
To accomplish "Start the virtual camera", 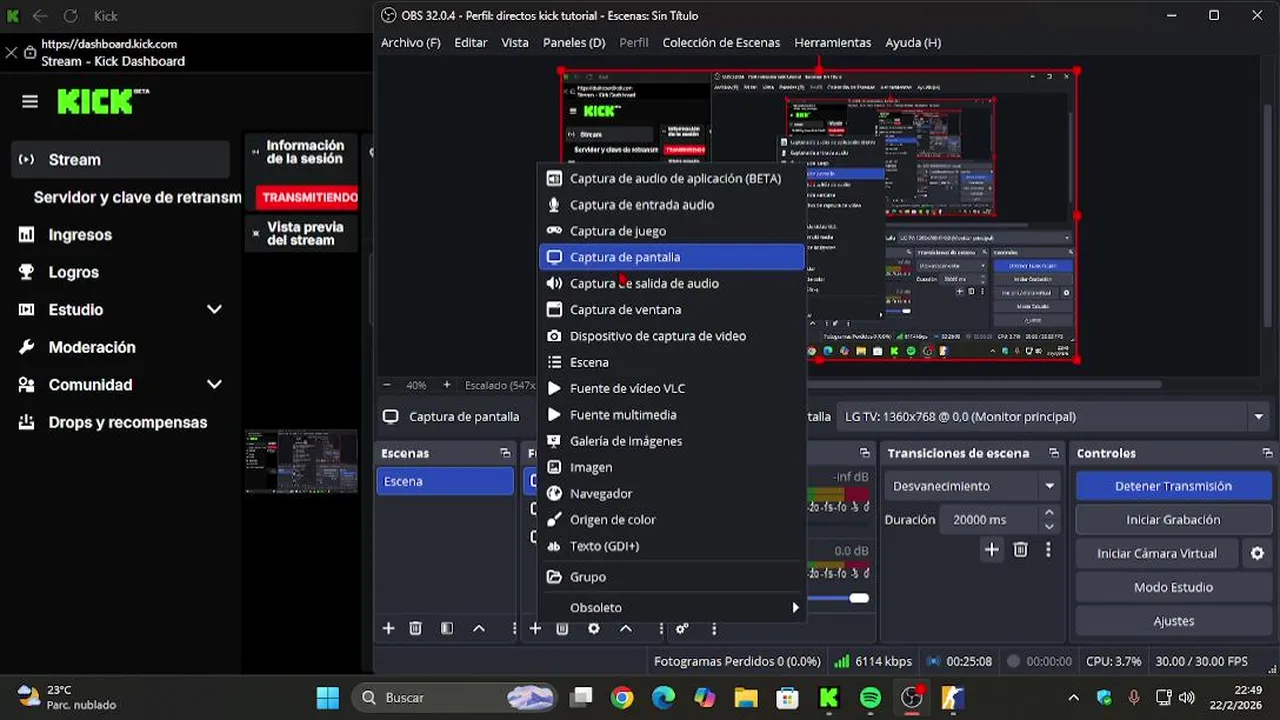I will tap(1157, 553).
